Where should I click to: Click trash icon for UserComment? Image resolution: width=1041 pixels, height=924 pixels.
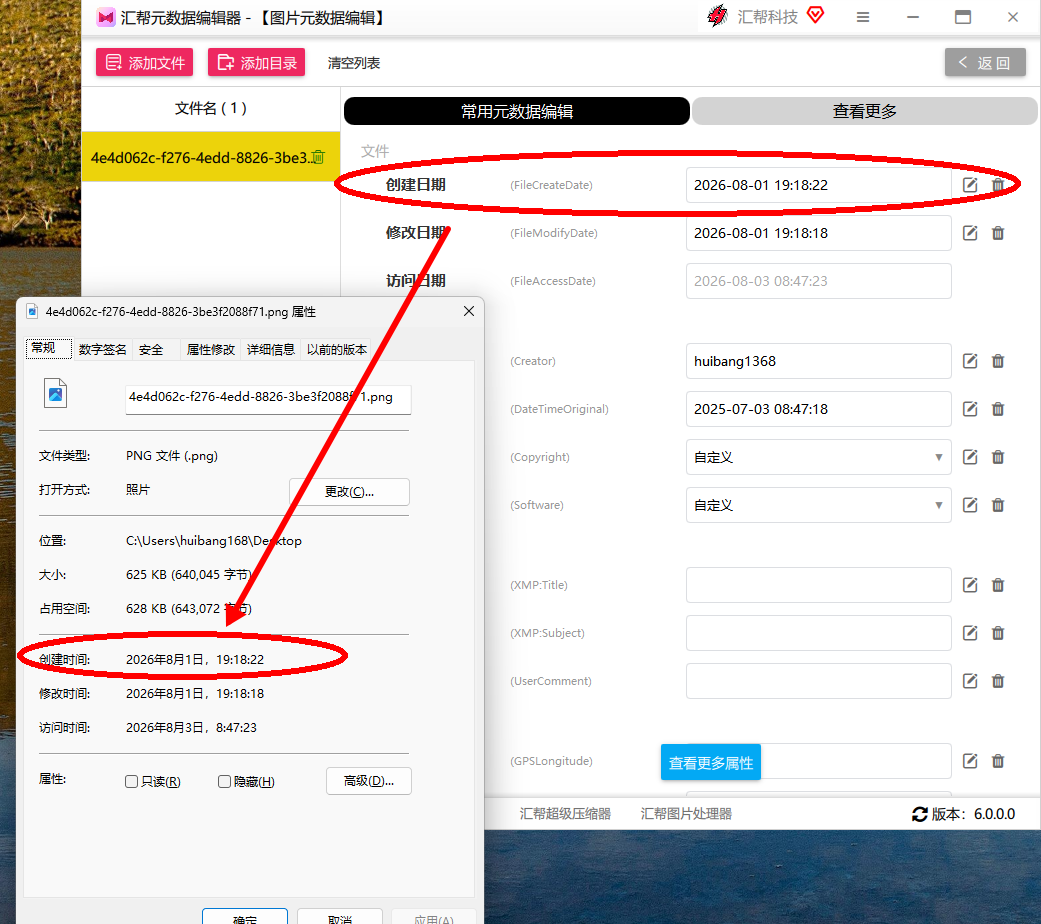998,681
